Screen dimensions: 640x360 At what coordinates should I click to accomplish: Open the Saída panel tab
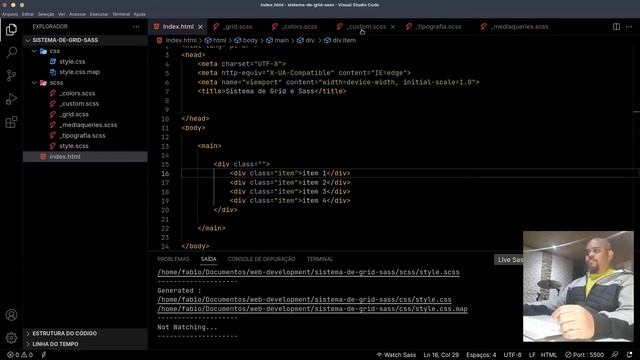click(208, 259)
